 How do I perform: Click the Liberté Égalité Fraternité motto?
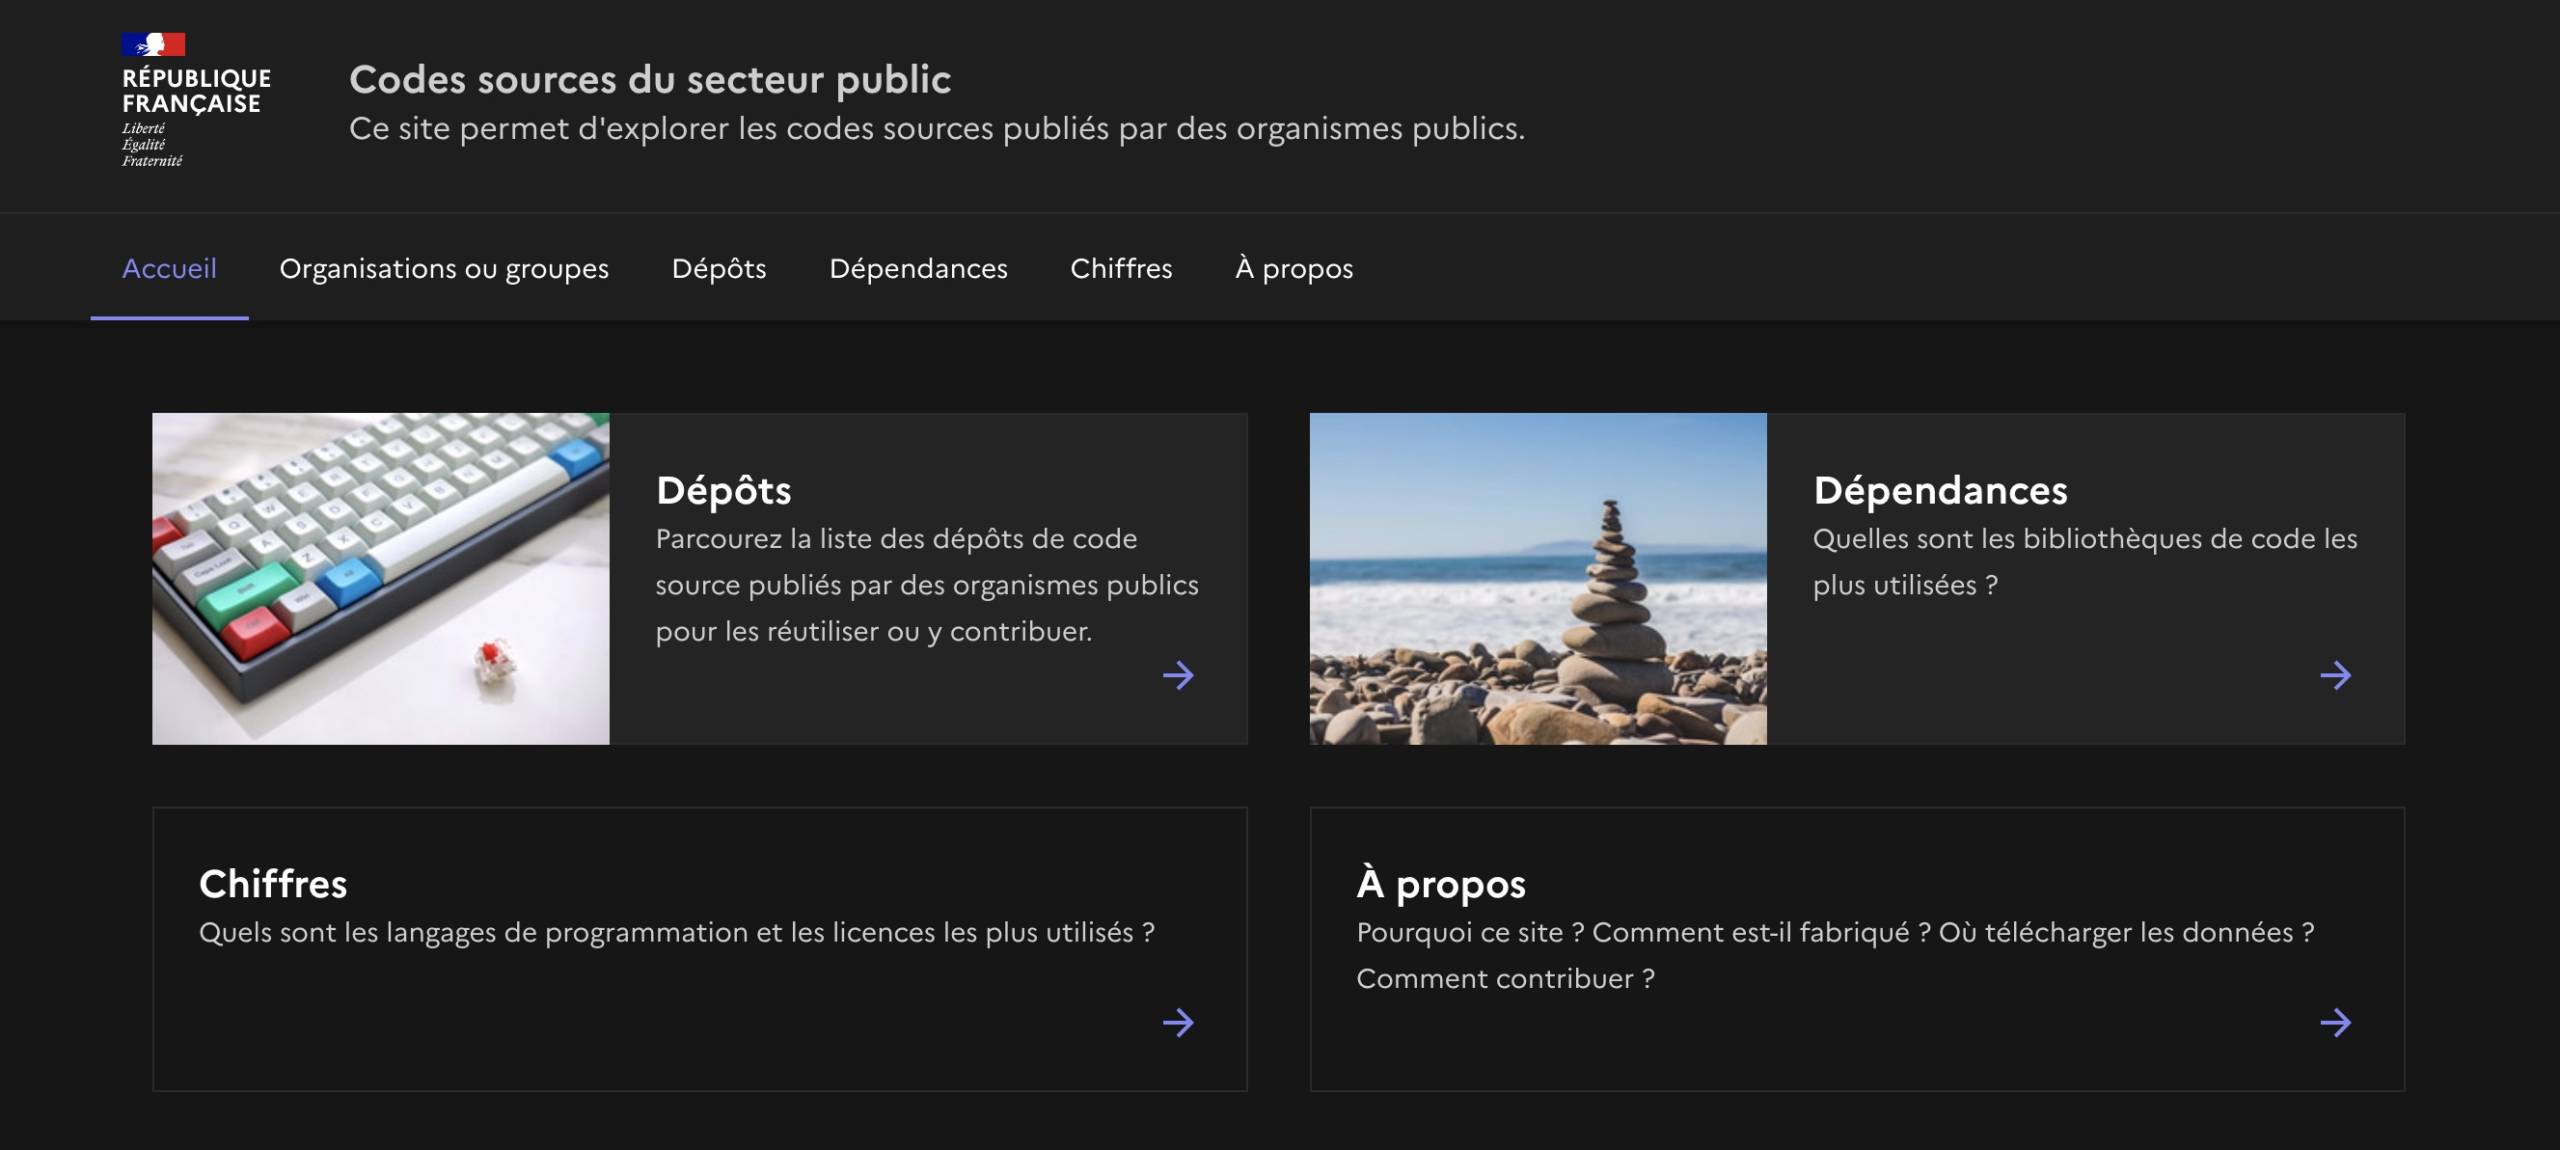click(x=152, y=145)
